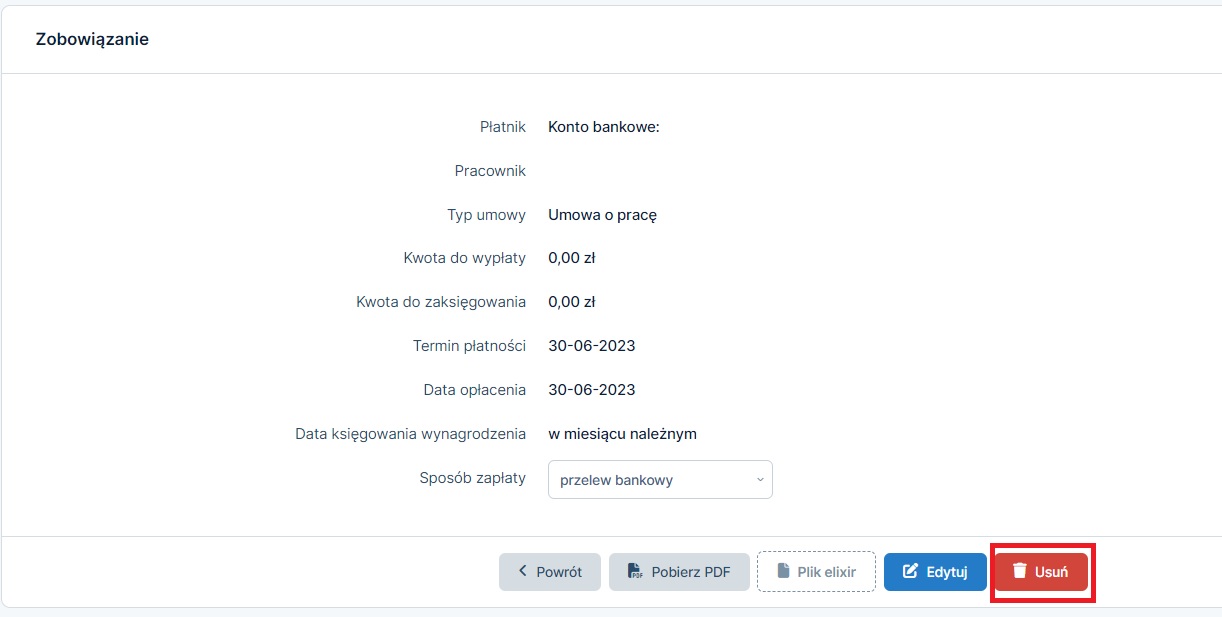Go back with the Powrót button
This screenshot has width=1222, height=617.
[550, 572]
